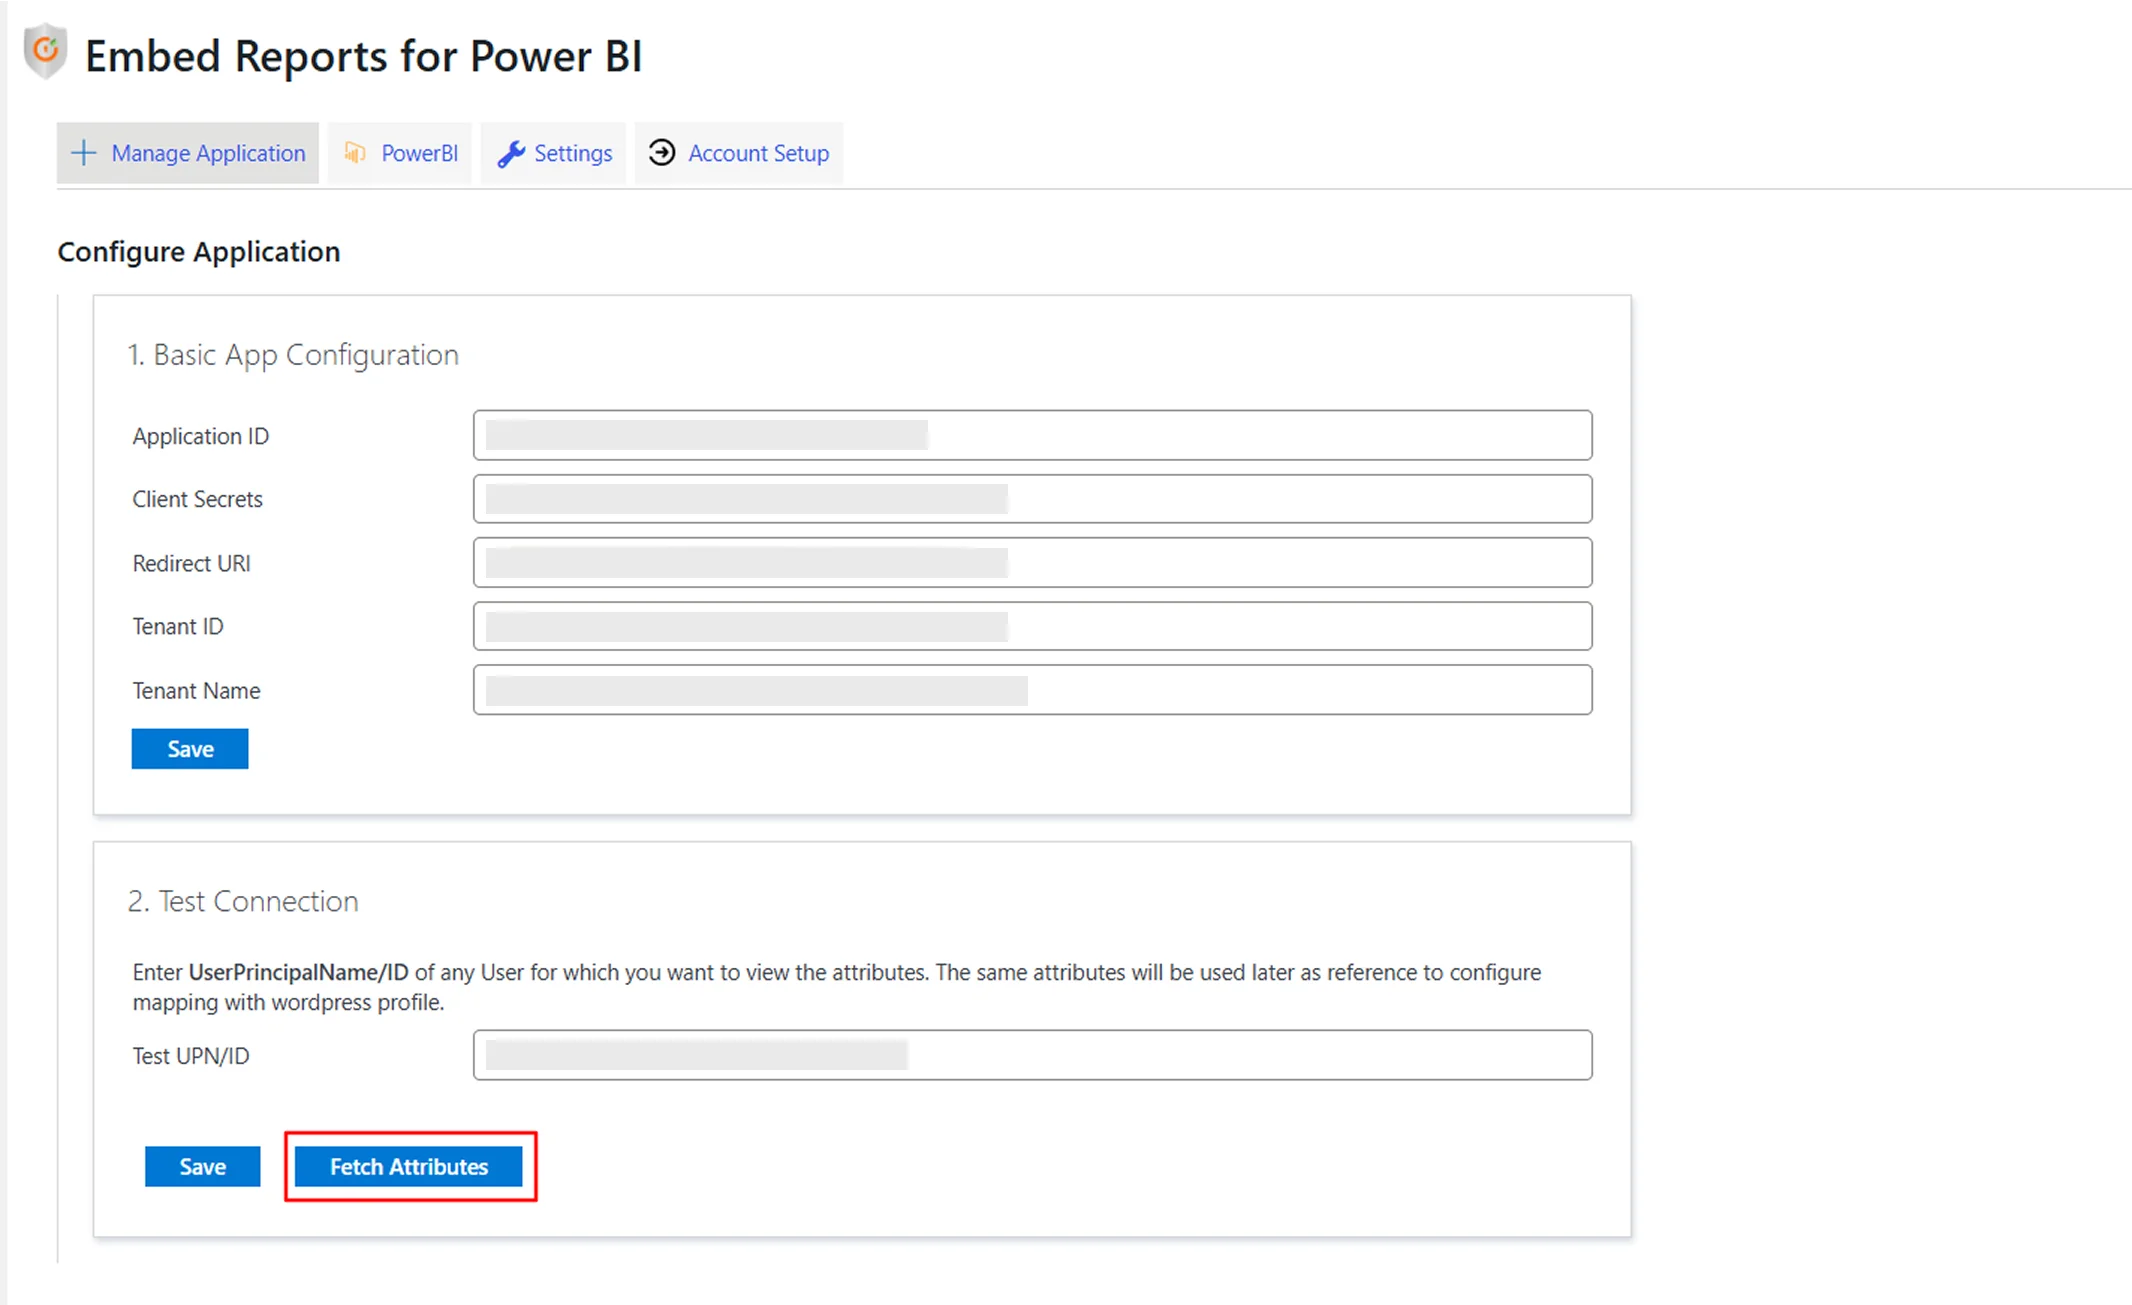Viewport: 2132px width, 1305px height.
Task: Click the 2. Test Connection heading
Action: [243, 902]
